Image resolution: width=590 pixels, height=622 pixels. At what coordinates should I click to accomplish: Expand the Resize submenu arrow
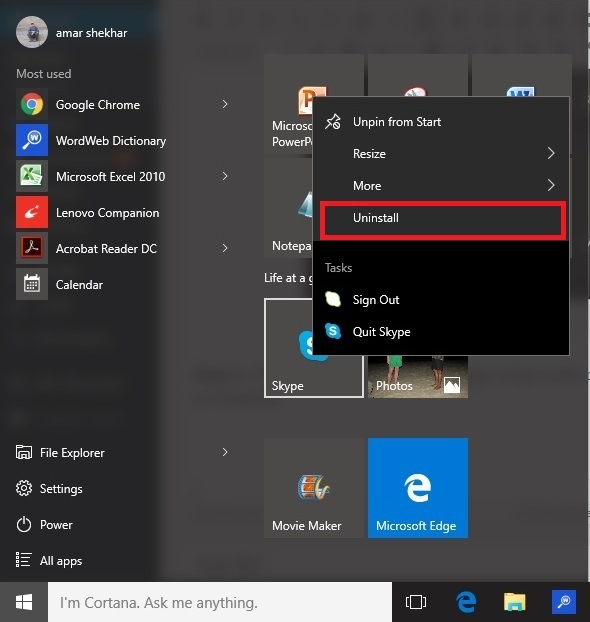coord(551,153)
